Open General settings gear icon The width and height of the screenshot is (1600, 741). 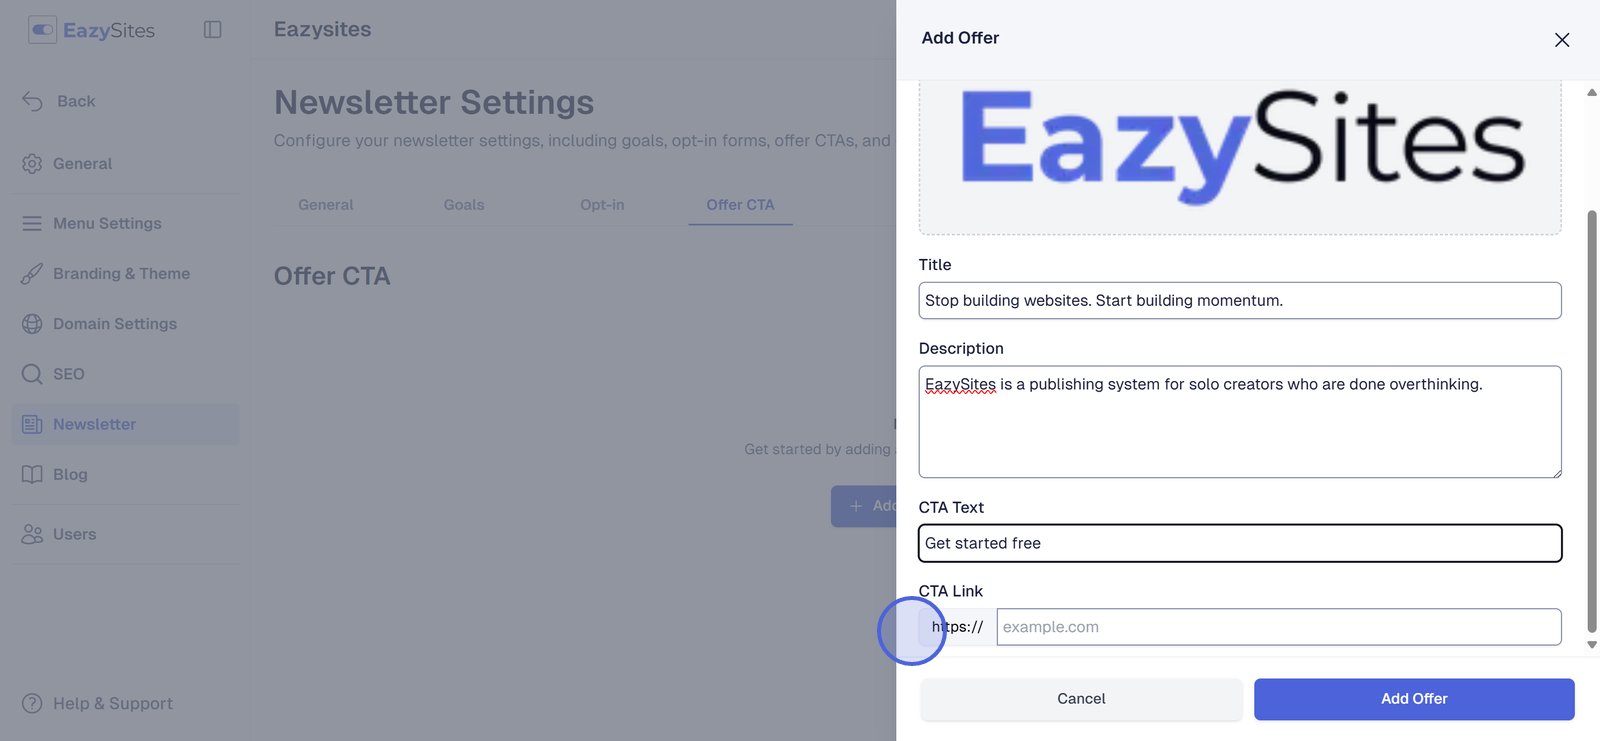click(32, 164)
